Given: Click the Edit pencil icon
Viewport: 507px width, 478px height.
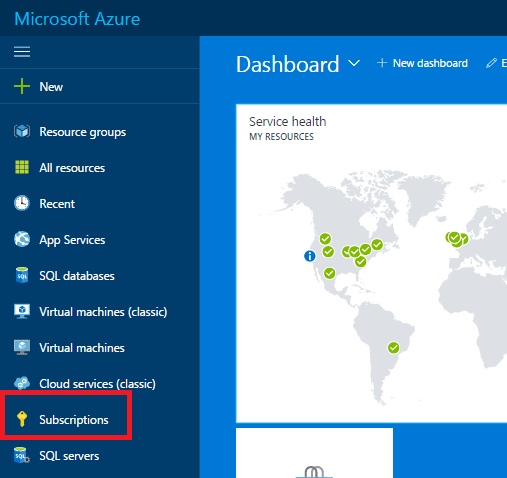Looking at the screenshot, I should [491, 63].
